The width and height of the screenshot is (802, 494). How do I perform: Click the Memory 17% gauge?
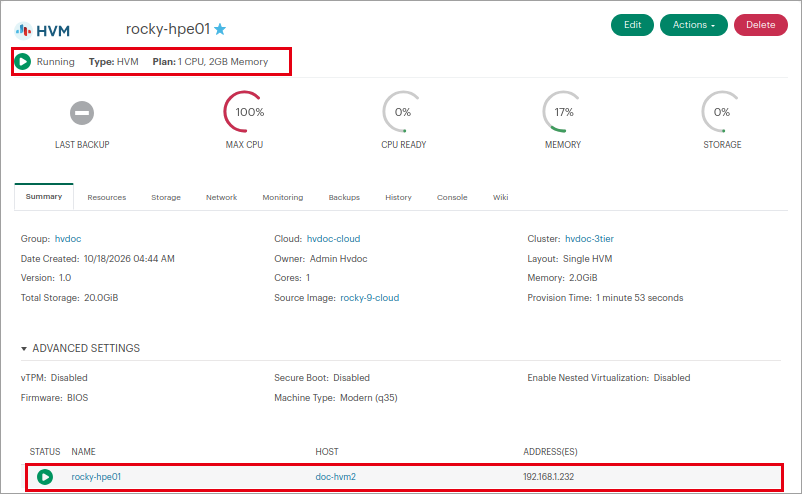[x=563, y=112]
